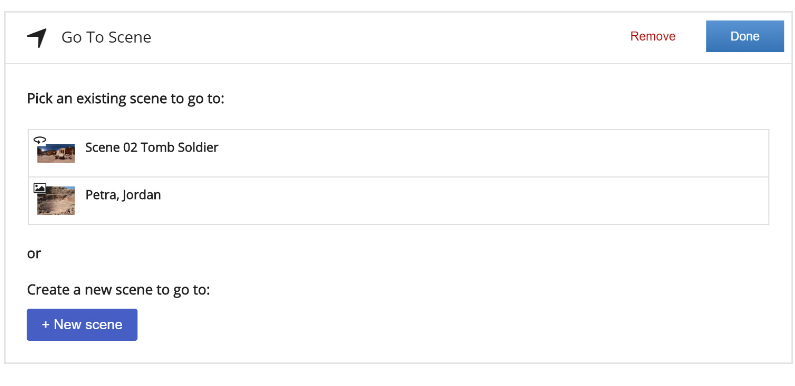Image resolution: width=795 pixels, height=386 pixels.
Task: Choose the Petra, Jordan scene row
Action: pyautogui.click(x=399, y=201)
